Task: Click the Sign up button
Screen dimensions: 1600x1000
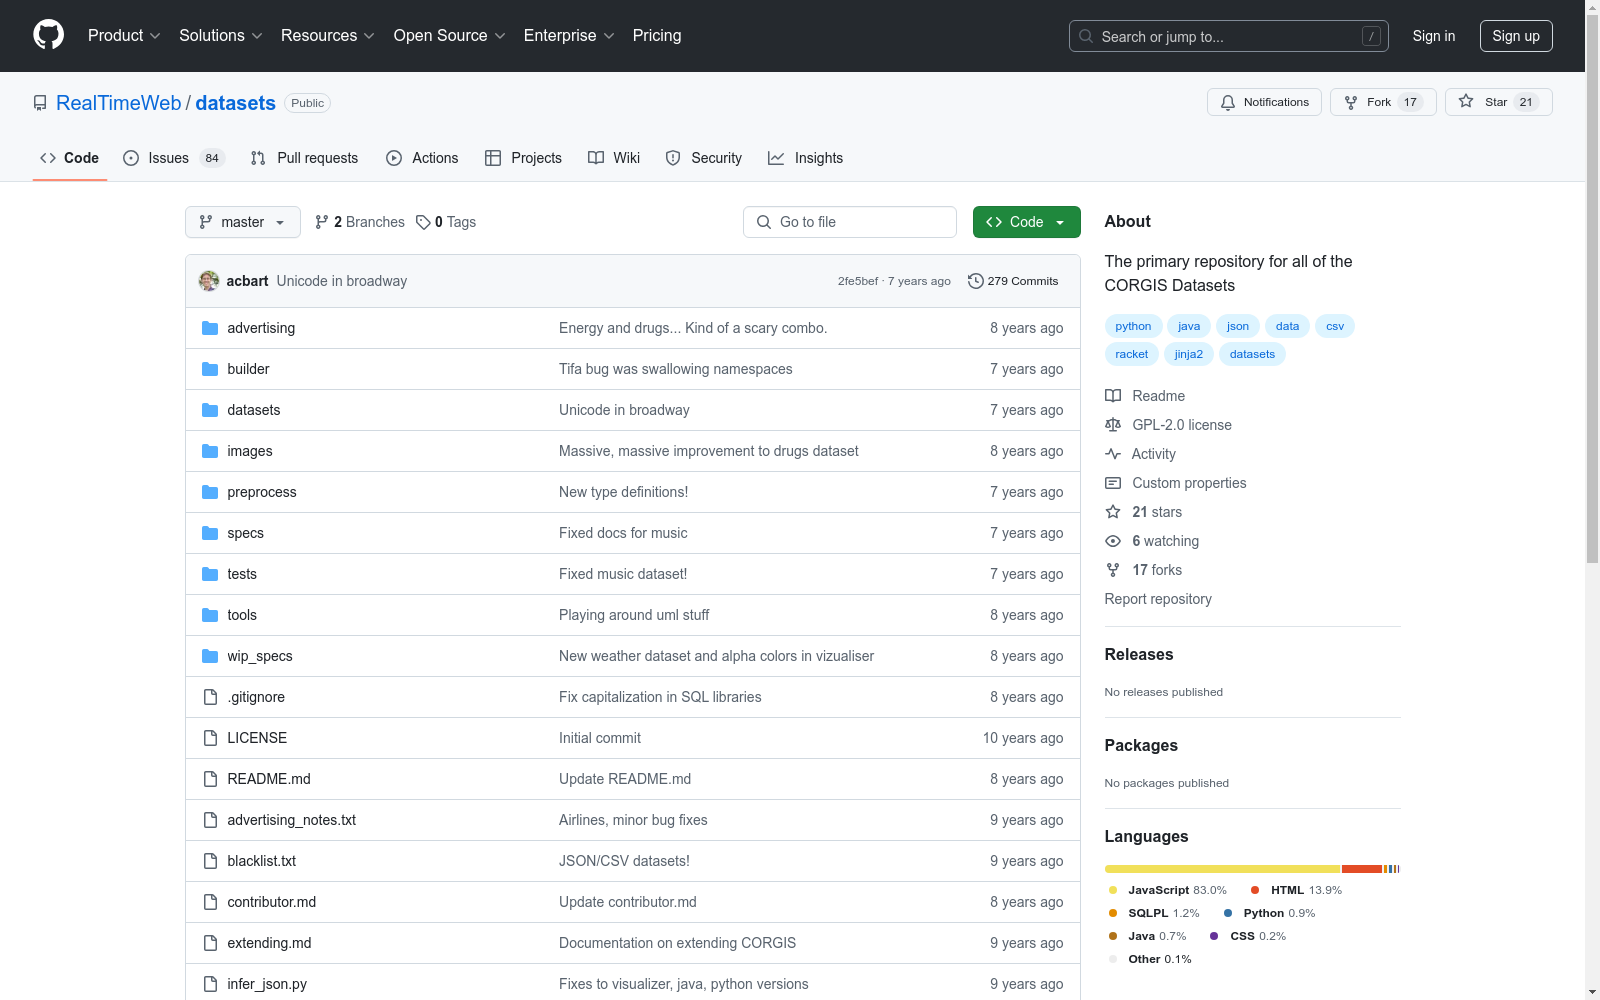Action: [1516, 36]
